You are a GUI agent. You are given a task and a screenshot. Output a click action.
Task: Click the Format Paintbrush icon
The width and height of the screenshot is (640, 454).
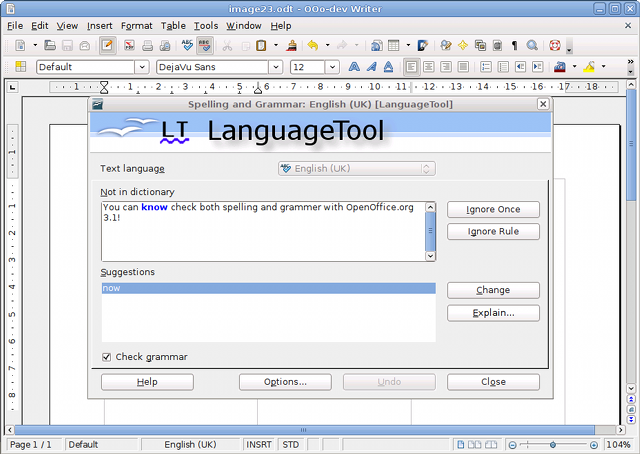tap(291, 46)
